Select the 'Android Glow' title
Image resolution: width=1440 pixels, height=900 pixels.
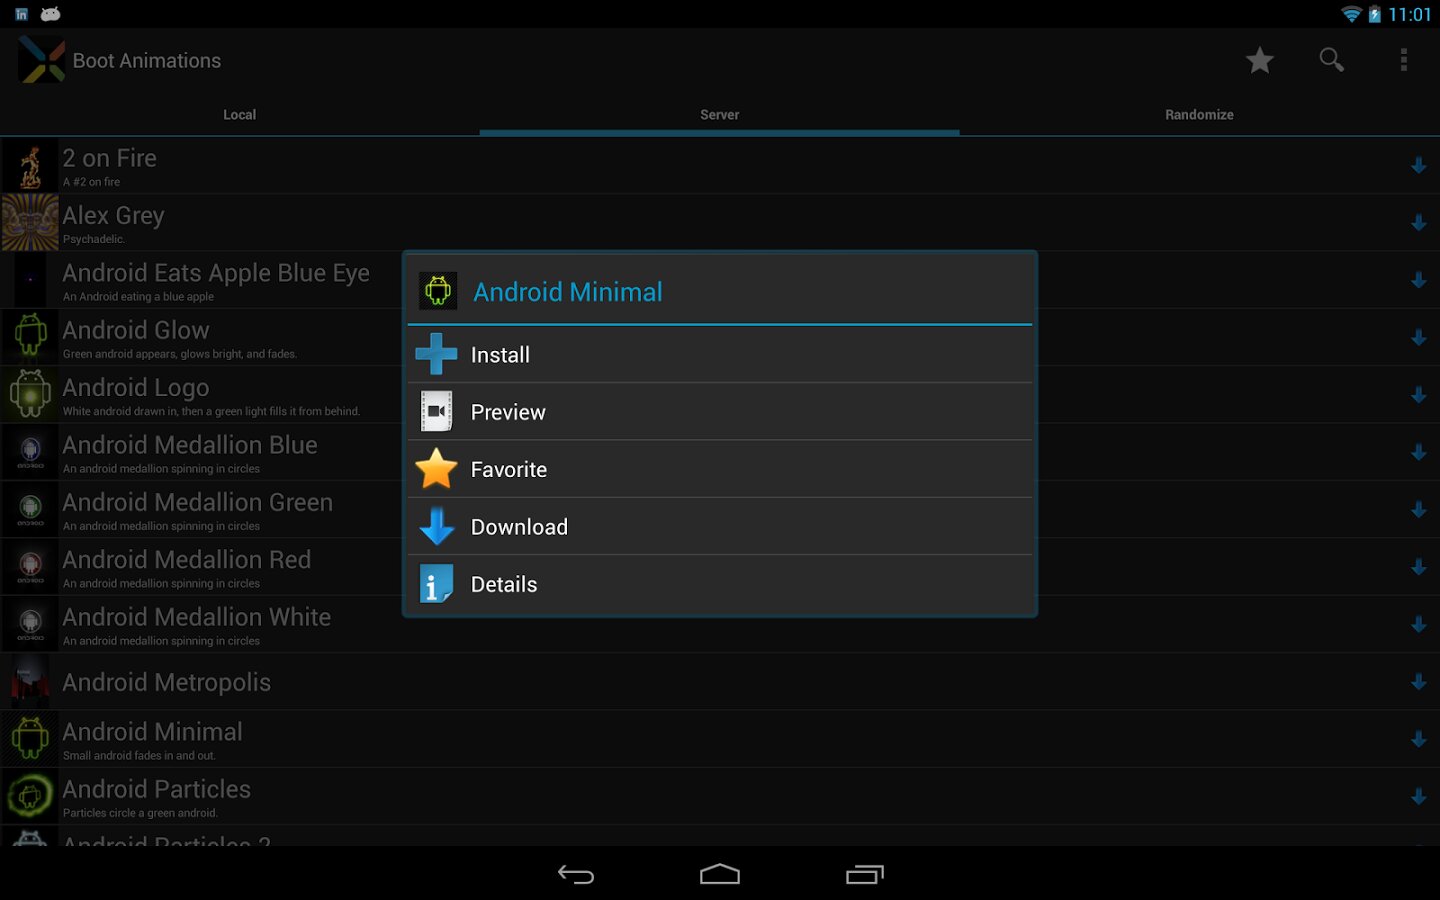136,330
